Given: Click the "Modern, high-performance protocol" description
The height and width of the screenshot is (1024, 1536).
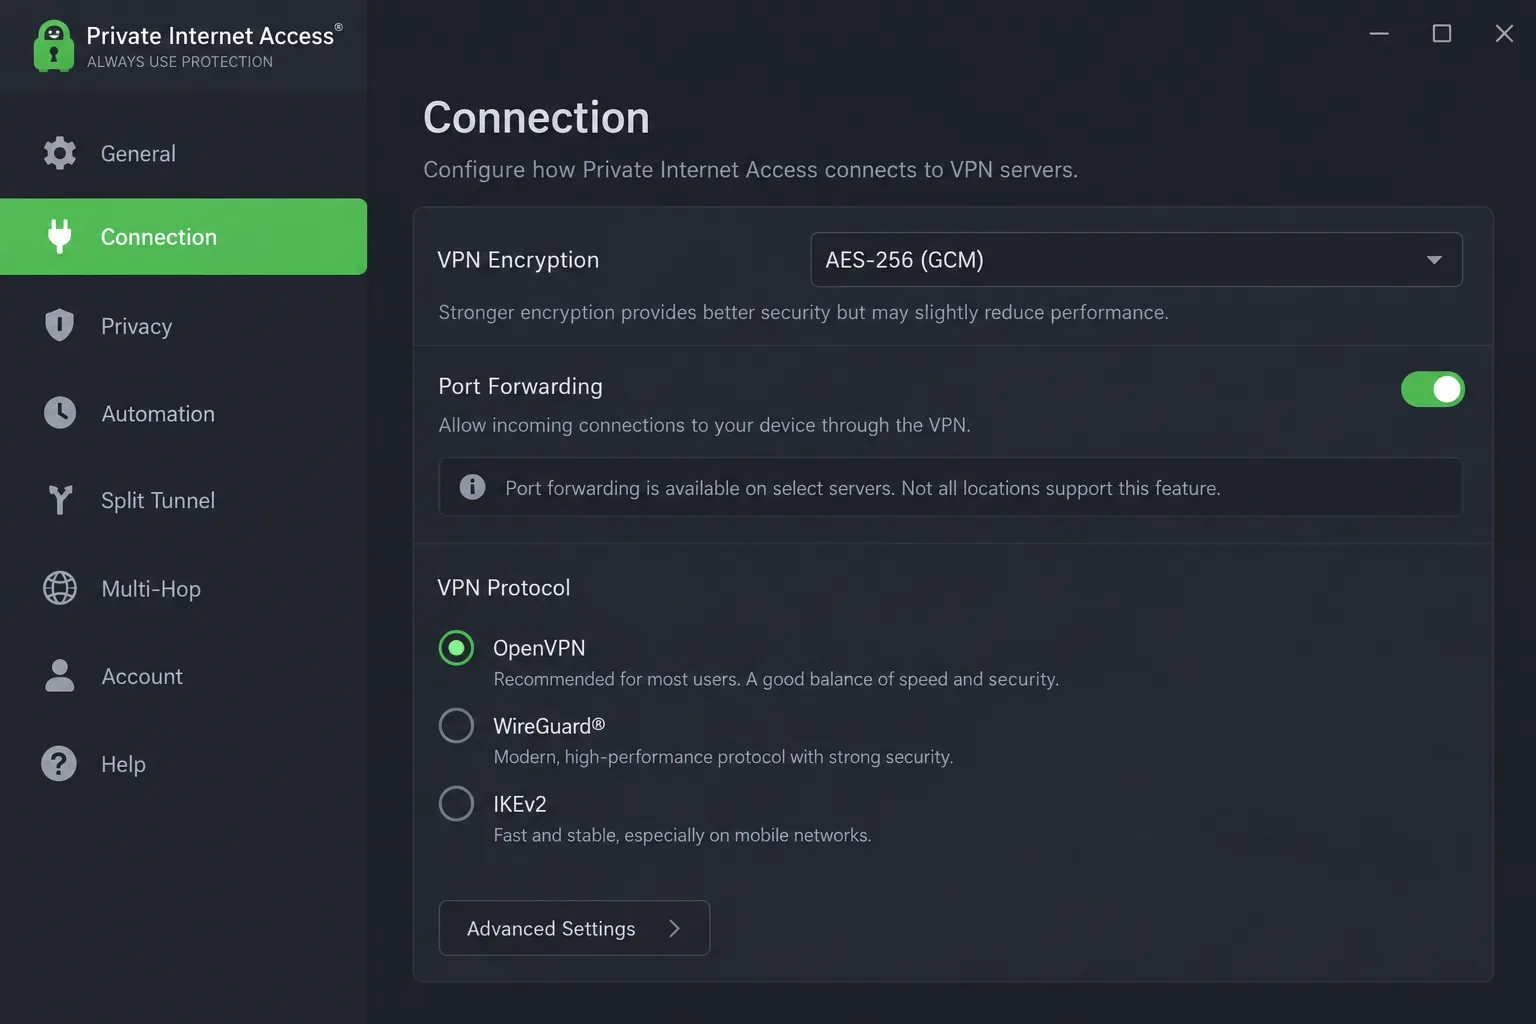Looking at the screenshot, I should (723, 757).
